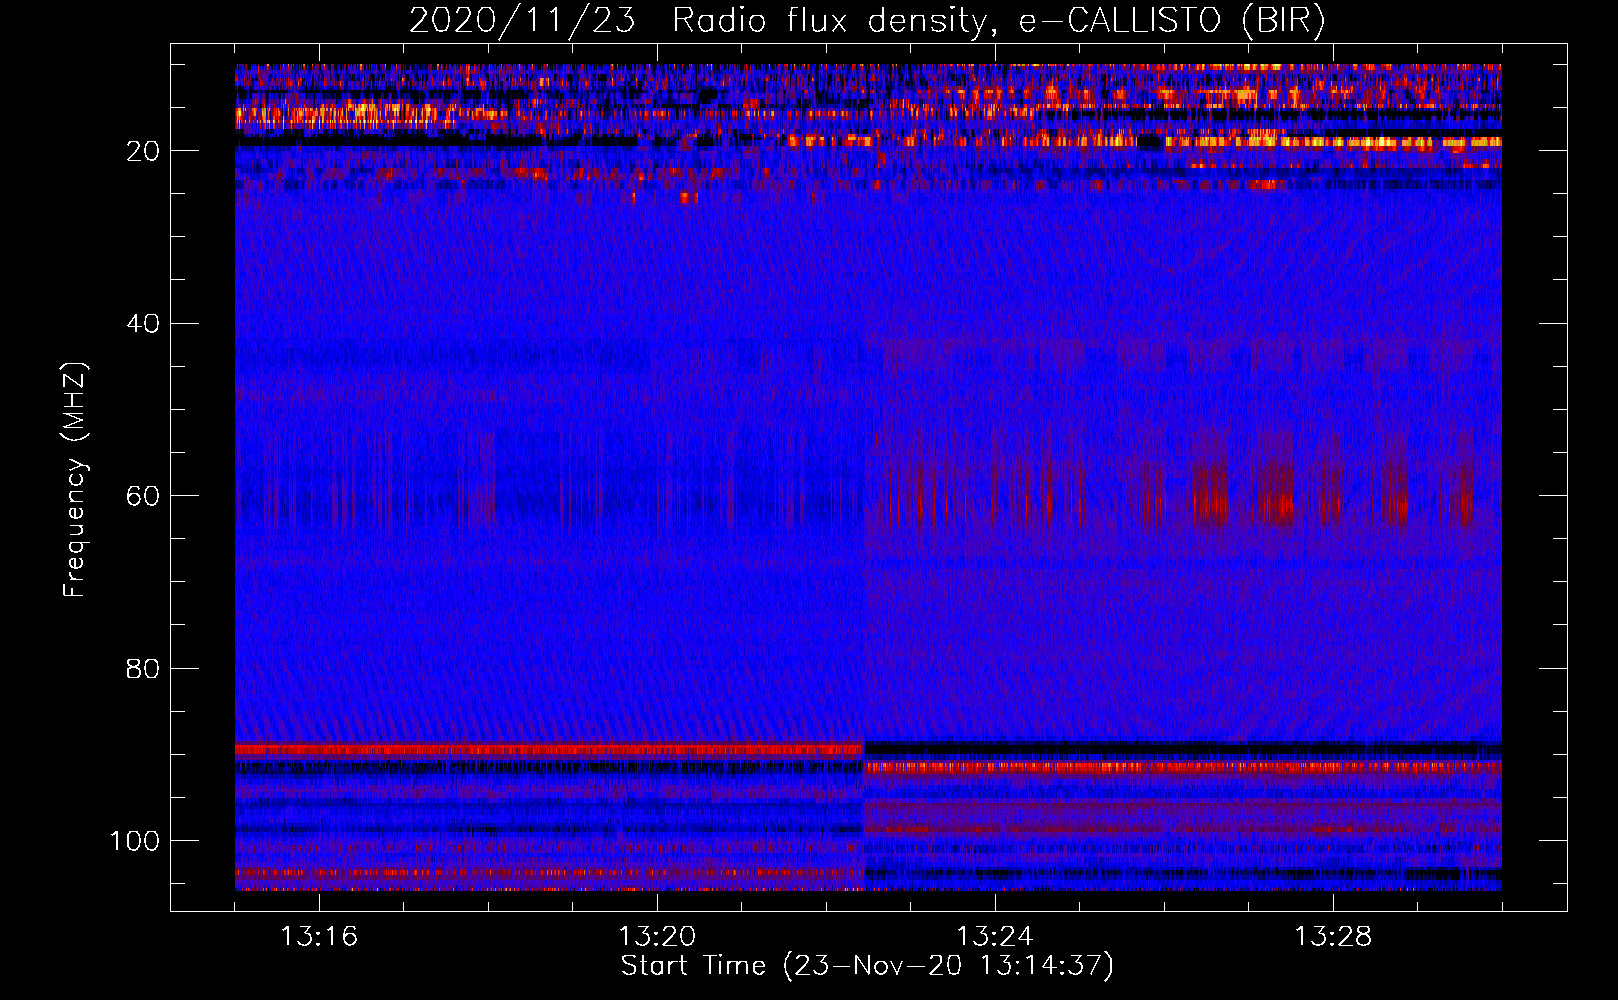Click the 100 MHz frequency tick label
1618x1000 pixels.
click(x=135, y=841)
